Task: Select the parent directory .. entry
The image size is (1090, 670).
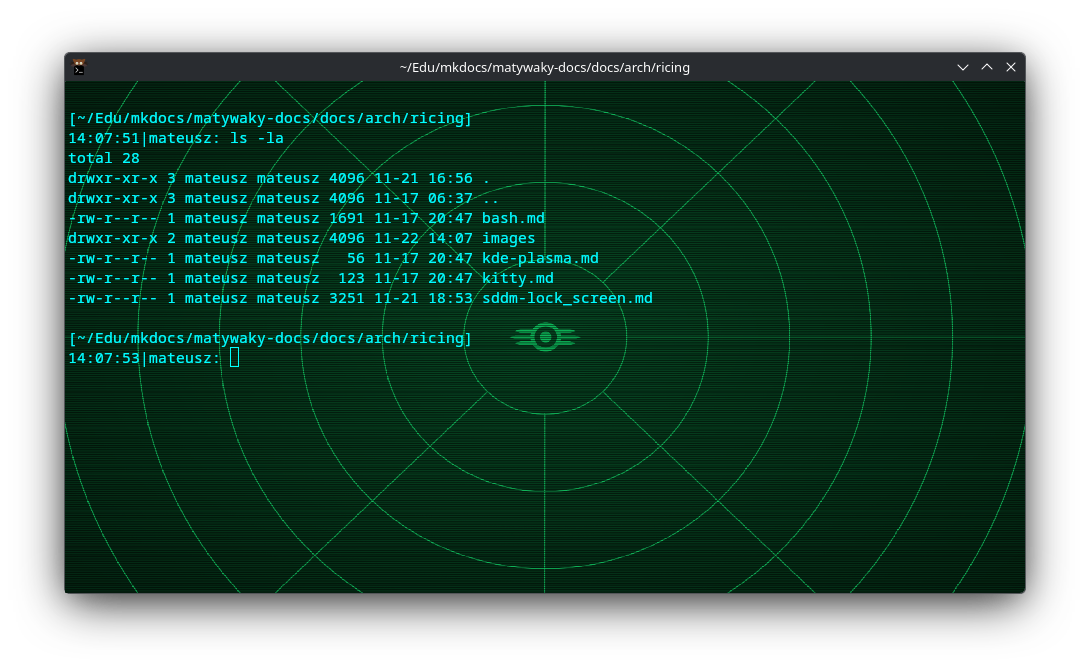Action: coord(490,198)
